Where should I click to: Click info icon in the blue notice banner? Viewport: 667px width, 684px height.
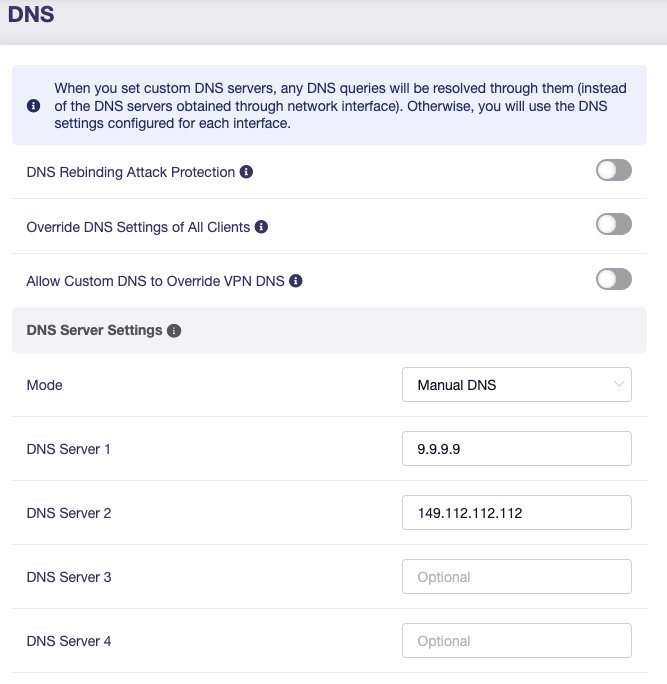[34, 106]
